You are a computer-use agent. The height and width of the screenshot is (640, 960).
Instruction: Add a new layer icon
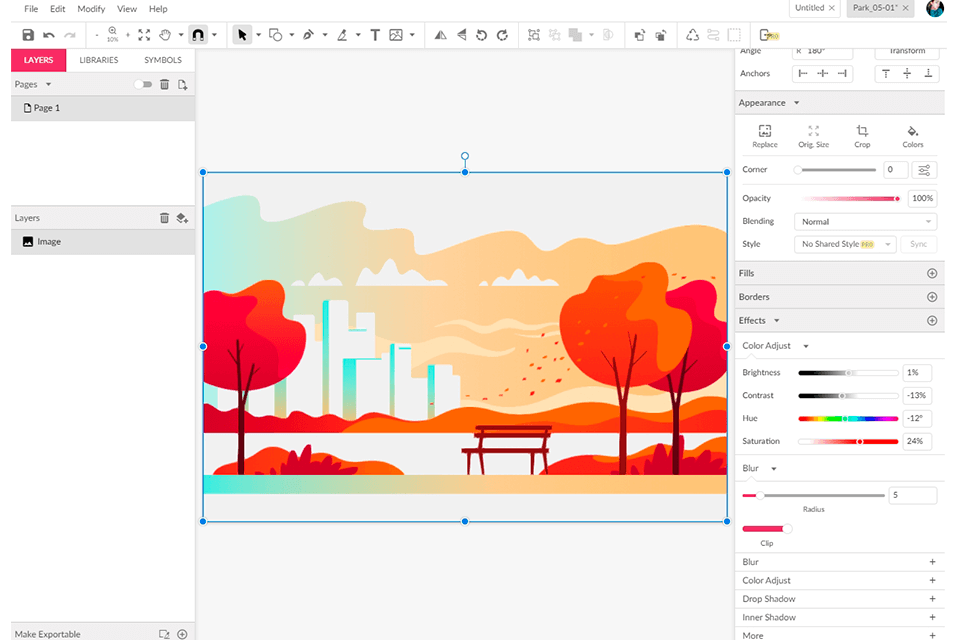click(x=182, y=218)
